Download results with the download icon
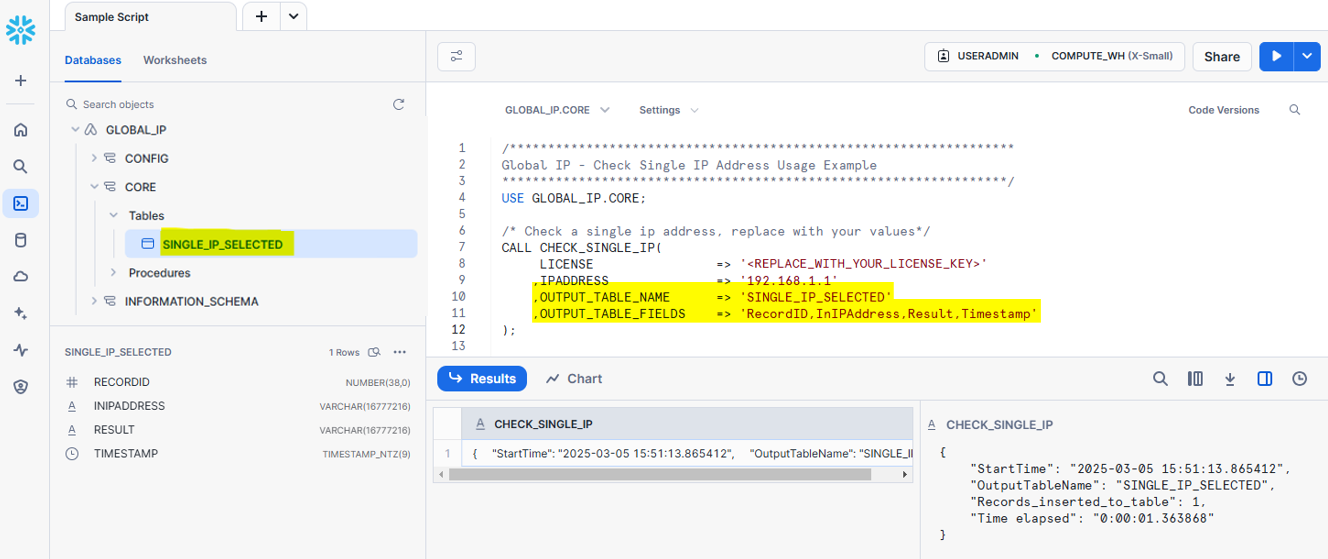 click(1230, 379)
